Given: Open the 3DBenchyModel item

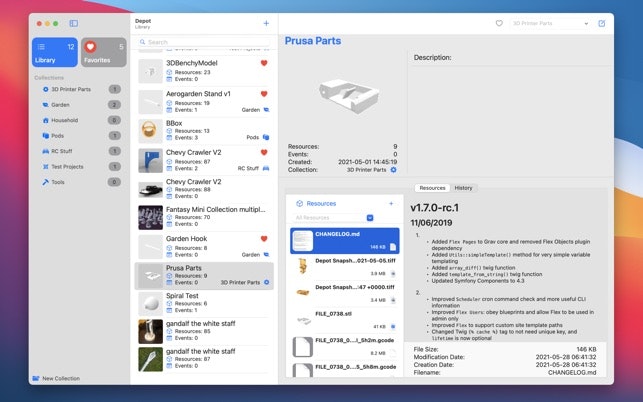Looking at the screenshot, I should tap(204, 71).
